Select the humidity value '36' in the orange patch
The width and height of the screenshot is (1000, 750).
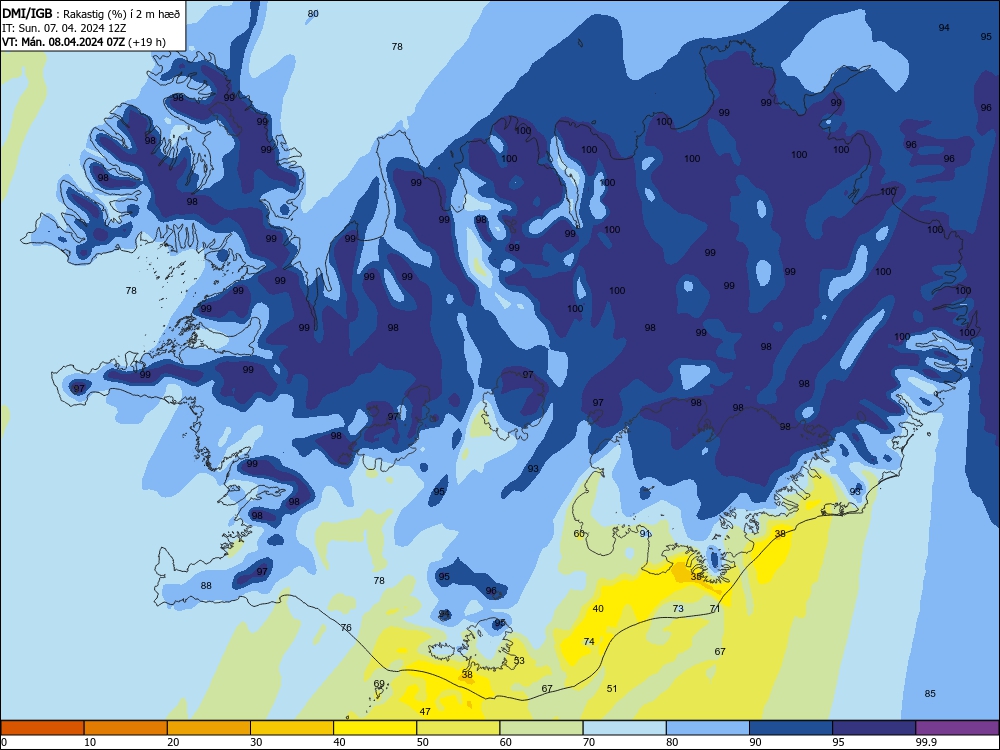[696, 576]
